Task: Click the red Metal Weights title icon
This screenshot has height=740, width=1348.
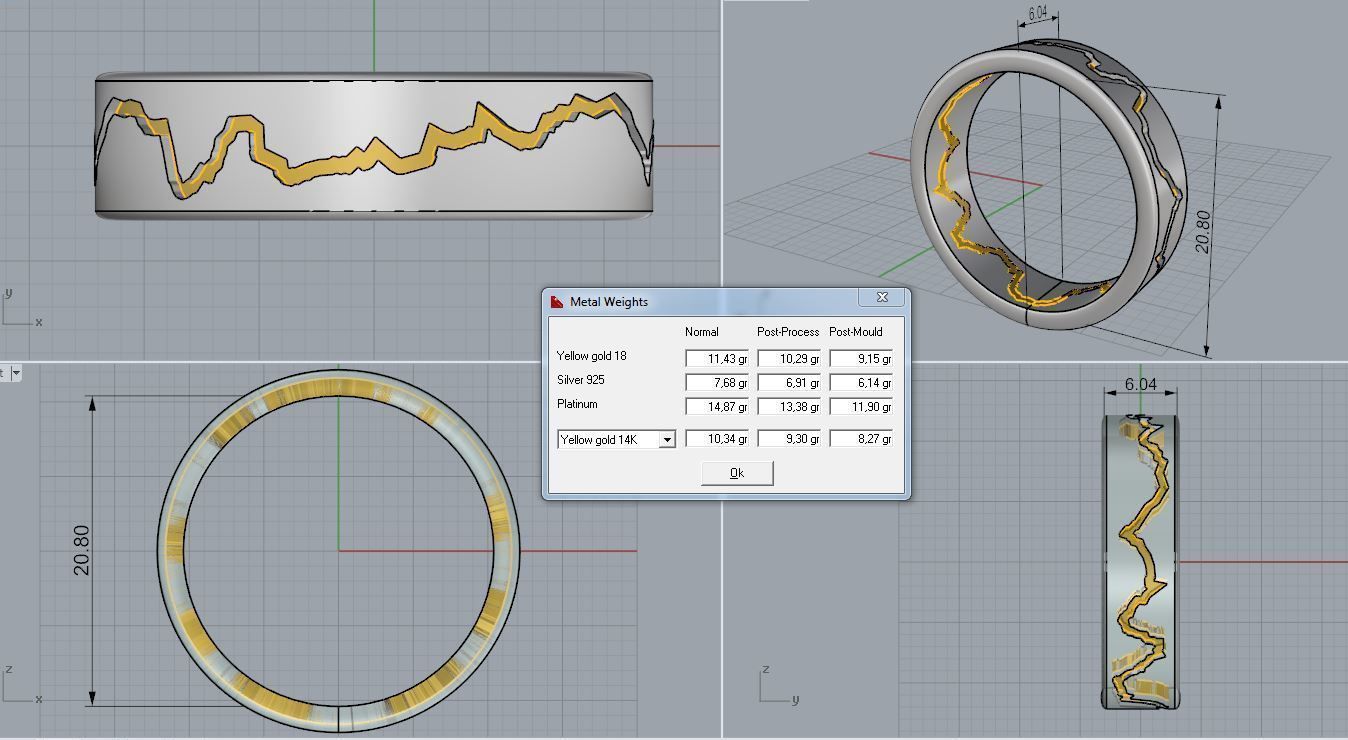Action: coord(557,301)
